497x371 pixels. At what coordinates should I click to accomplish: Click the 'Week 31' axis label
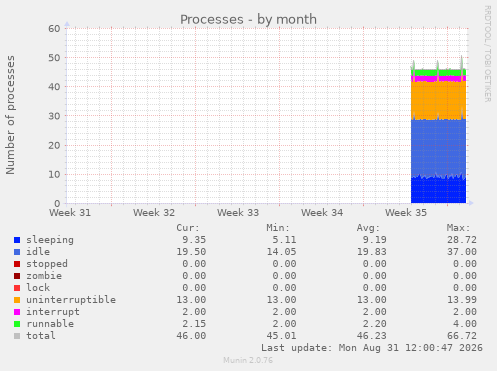click(x=70, y=213)
